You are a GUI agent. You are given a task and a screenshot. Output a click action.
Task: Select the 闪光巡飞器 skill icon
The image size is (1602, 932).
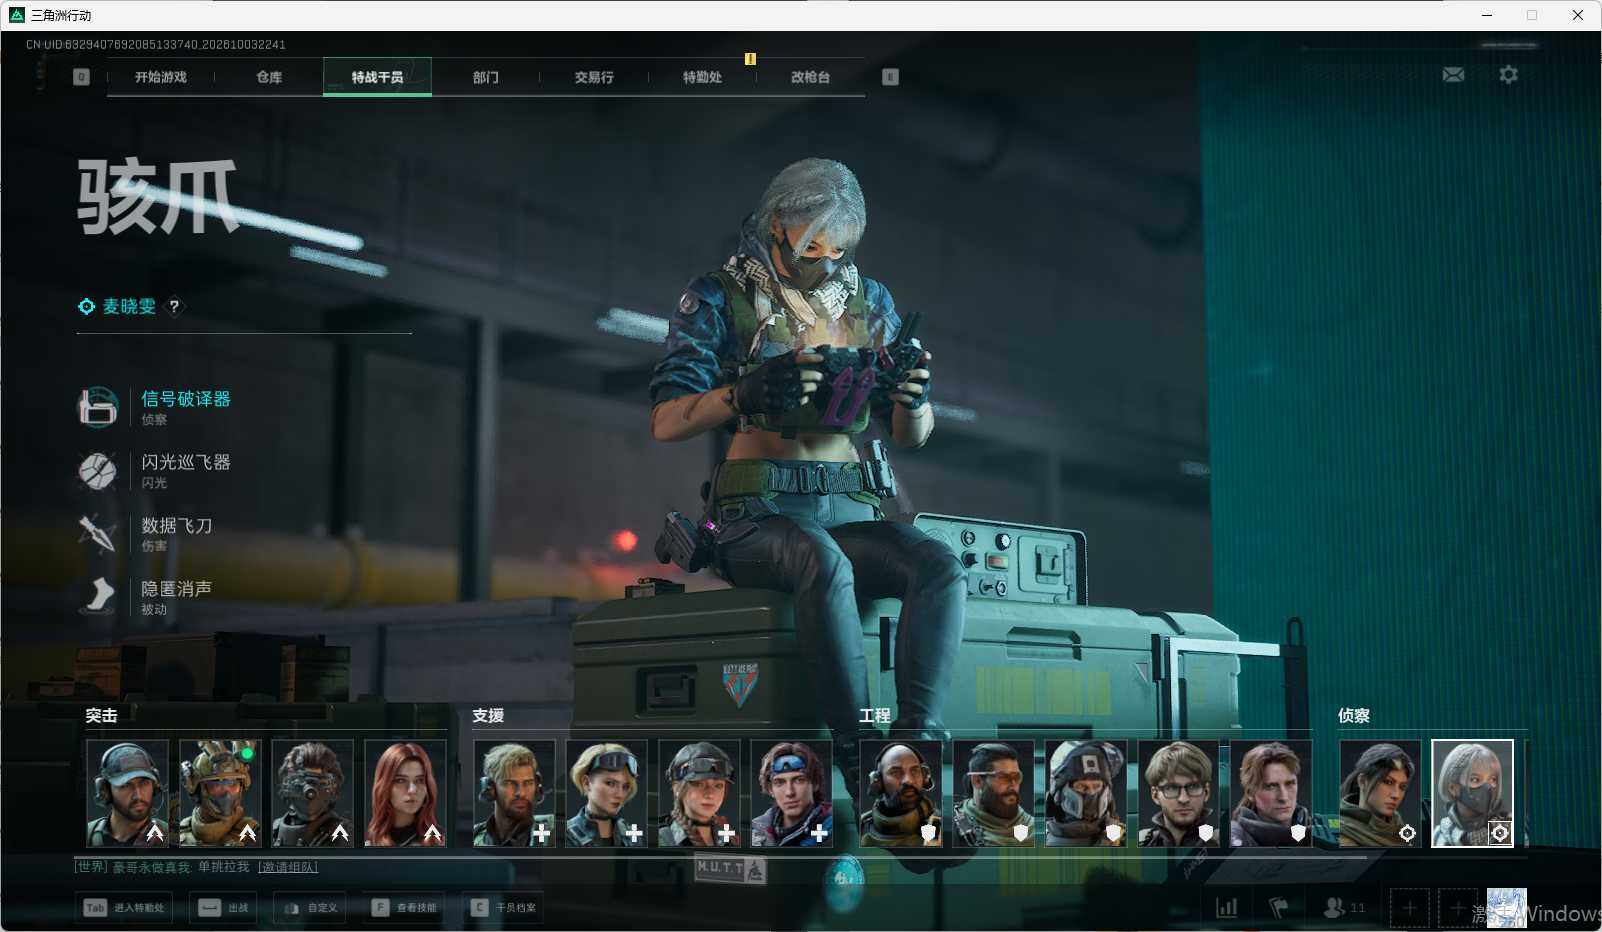tap(98, 470)
